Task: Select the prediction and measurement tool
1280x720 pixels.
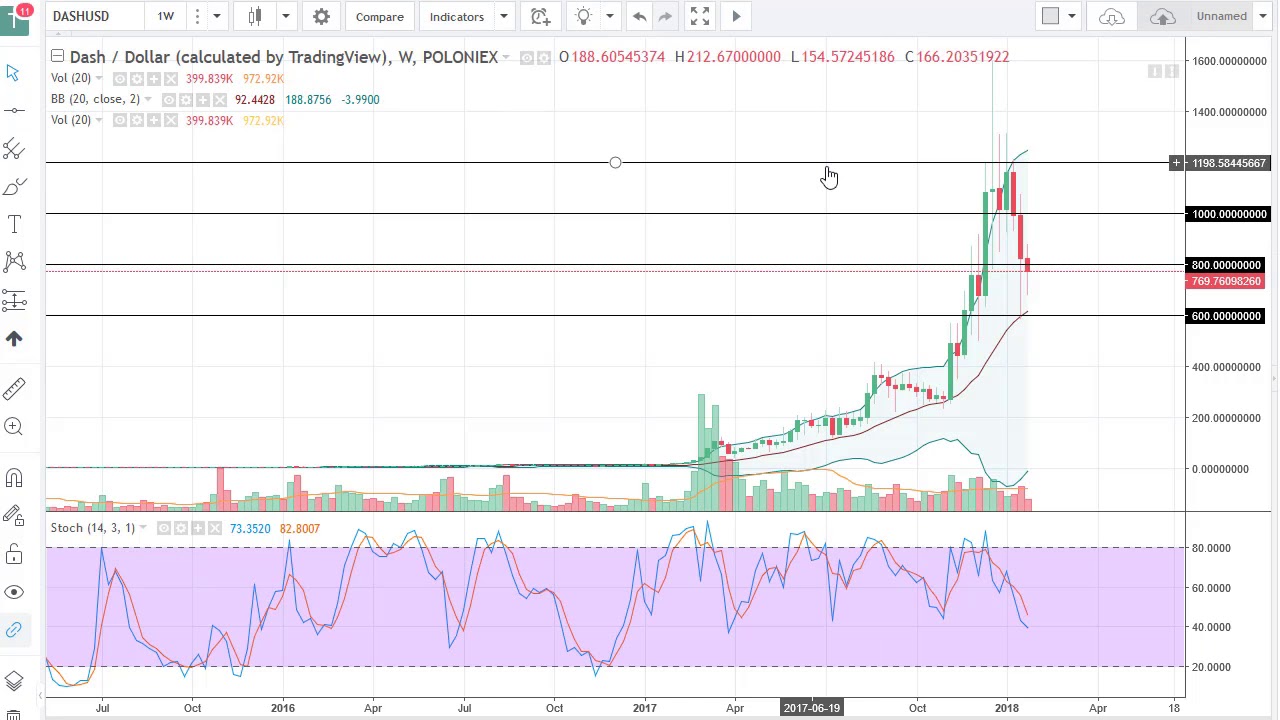Action: pos(13,300)
